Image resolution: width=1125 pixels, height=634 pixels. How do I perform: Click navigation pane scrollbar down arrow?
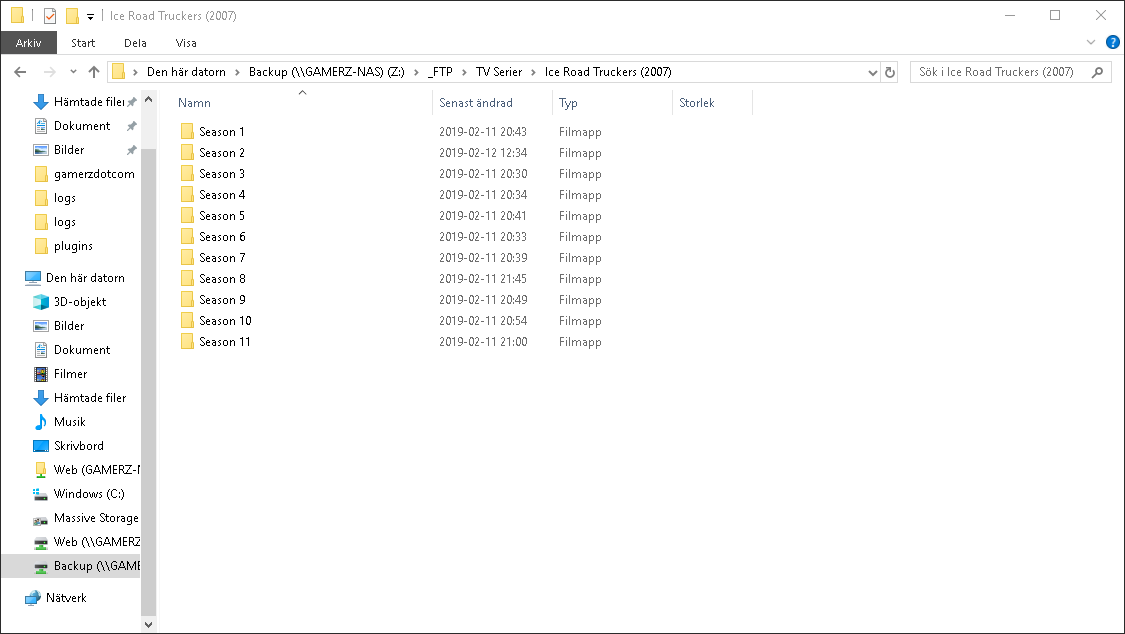click(x=149, y=625)
